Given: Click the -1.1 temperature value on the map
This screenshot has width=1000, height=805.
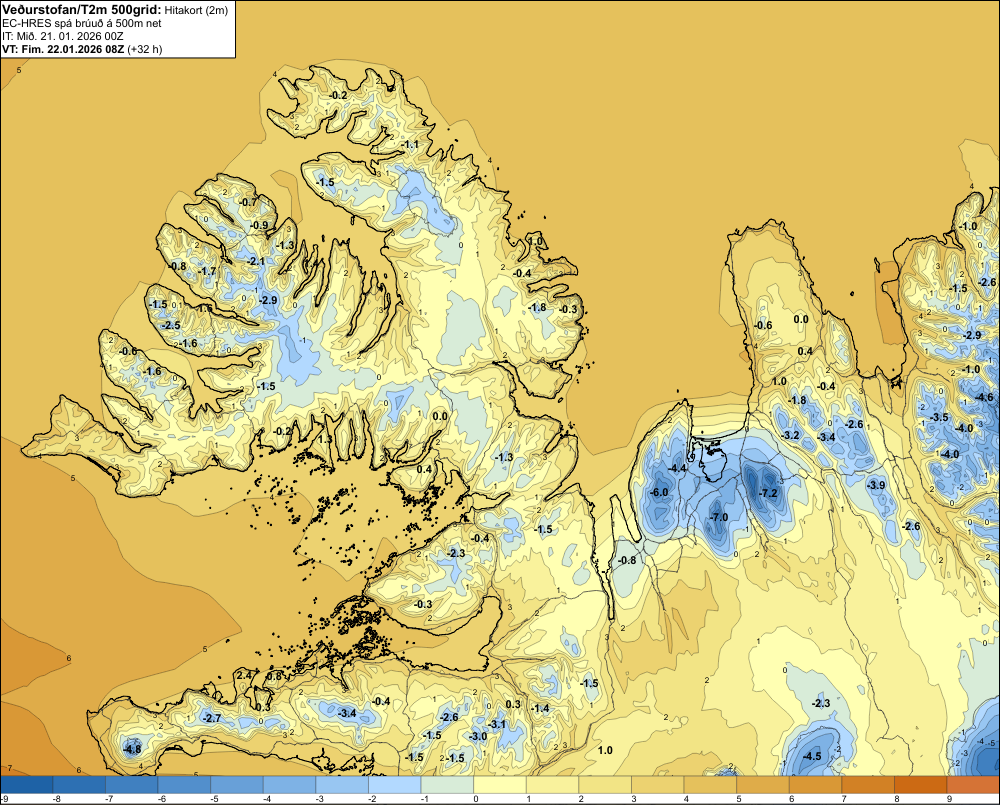Looking at the screenshot, I should click(x=410, y=145).
